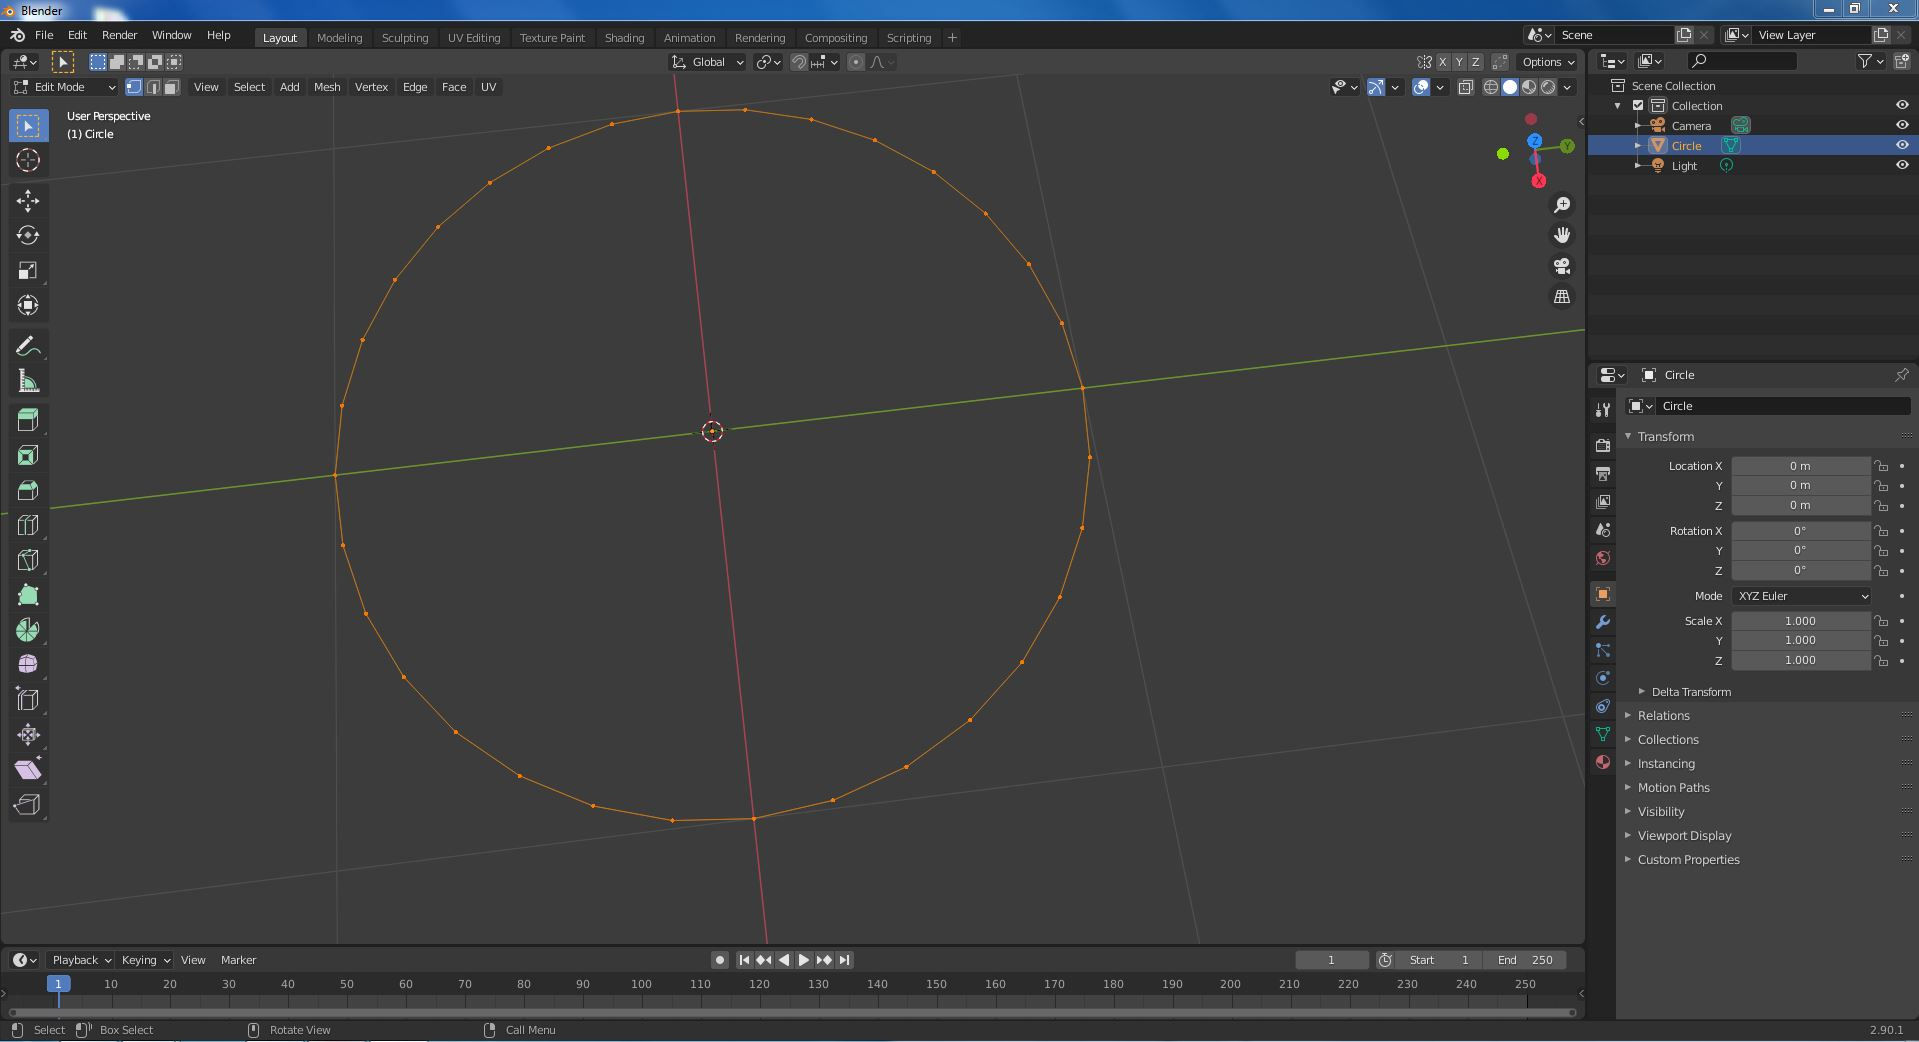This screenshot has height=1042, width=1919.
Task: Switch to the Modeling workspace tab
Action: [339, 38]
